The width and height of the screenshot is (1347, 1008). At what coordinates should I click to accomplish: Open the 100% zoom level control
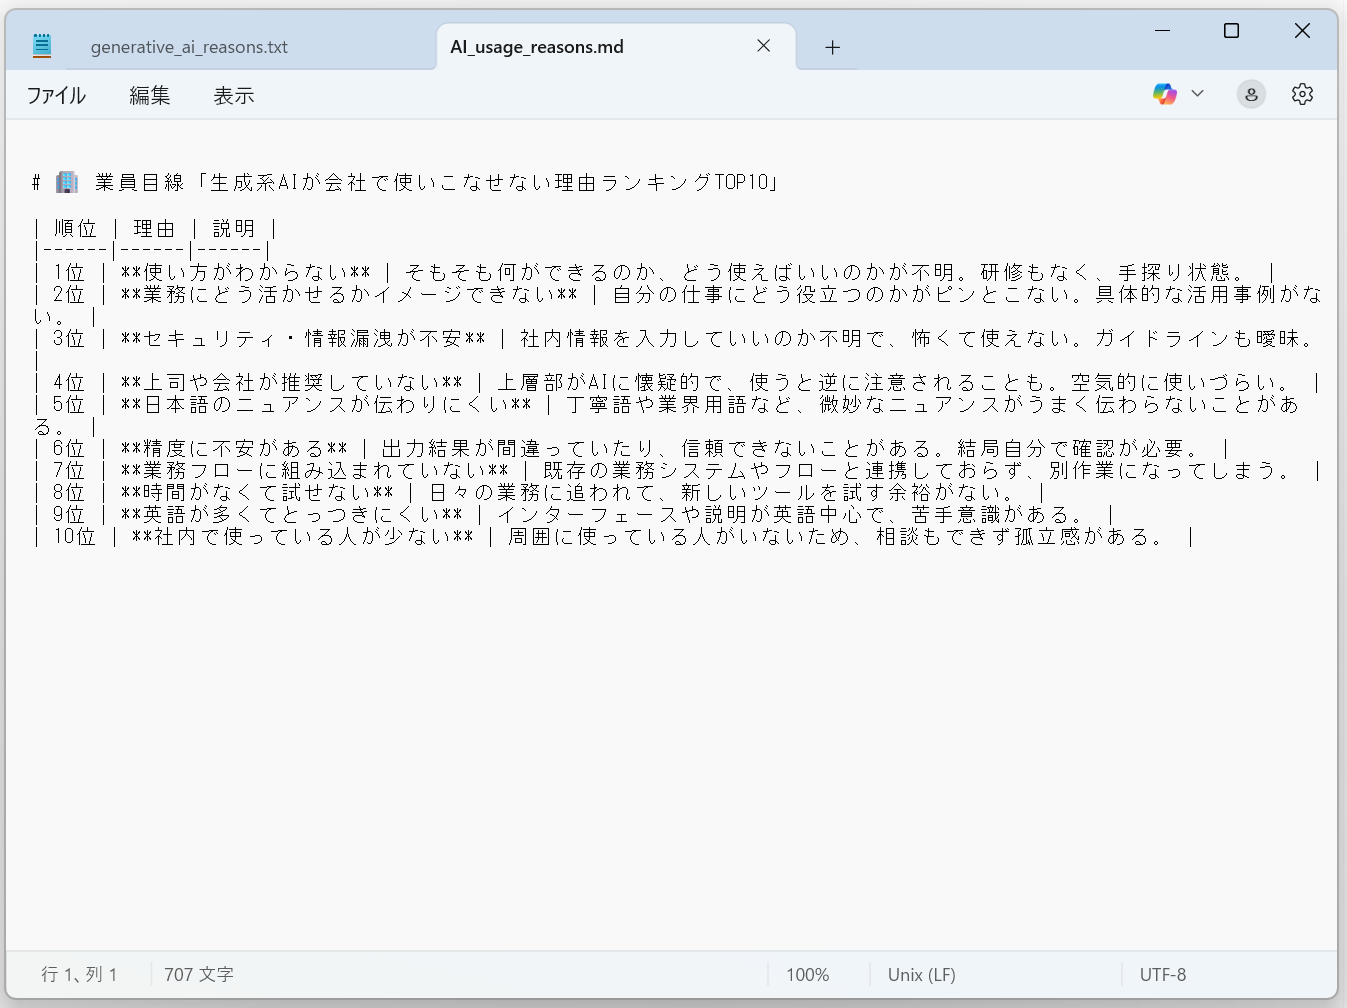[x=807, y=975]
